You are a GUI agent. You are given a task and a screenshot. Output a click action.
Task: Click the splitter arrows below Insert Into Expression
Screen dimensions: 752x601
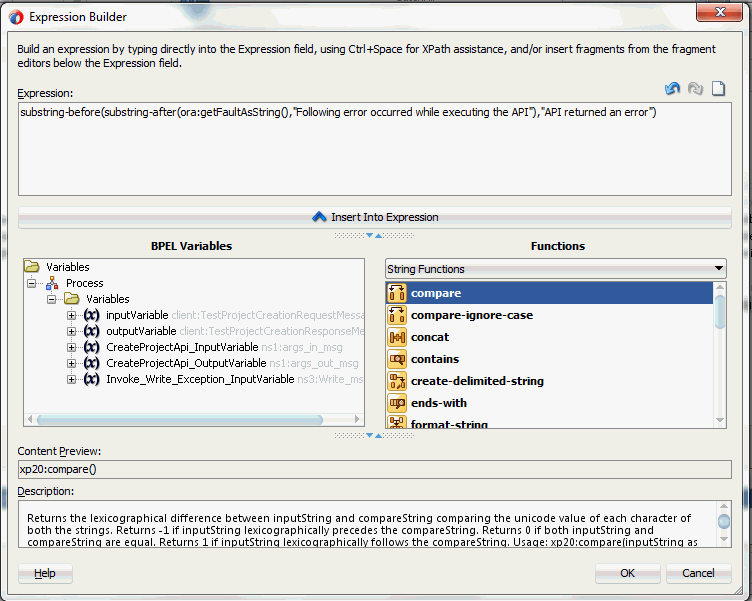coord(374,236)
